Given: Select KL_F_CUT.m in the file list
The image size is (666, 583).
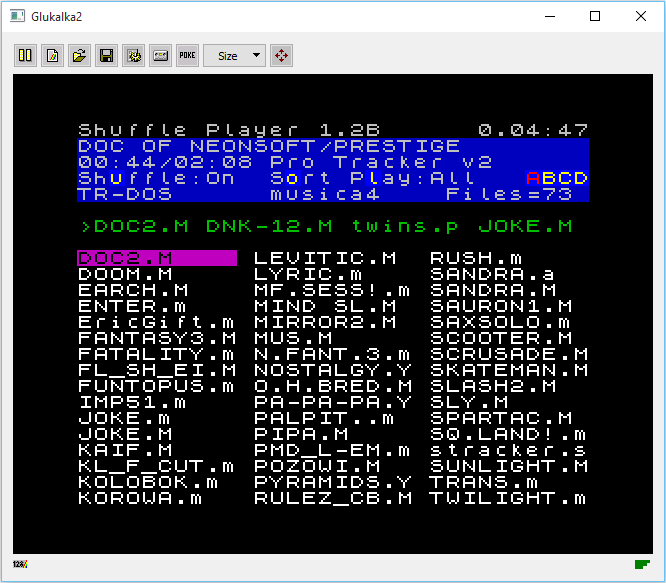Looking at the screenshot, I should click(x=156, y=467).
